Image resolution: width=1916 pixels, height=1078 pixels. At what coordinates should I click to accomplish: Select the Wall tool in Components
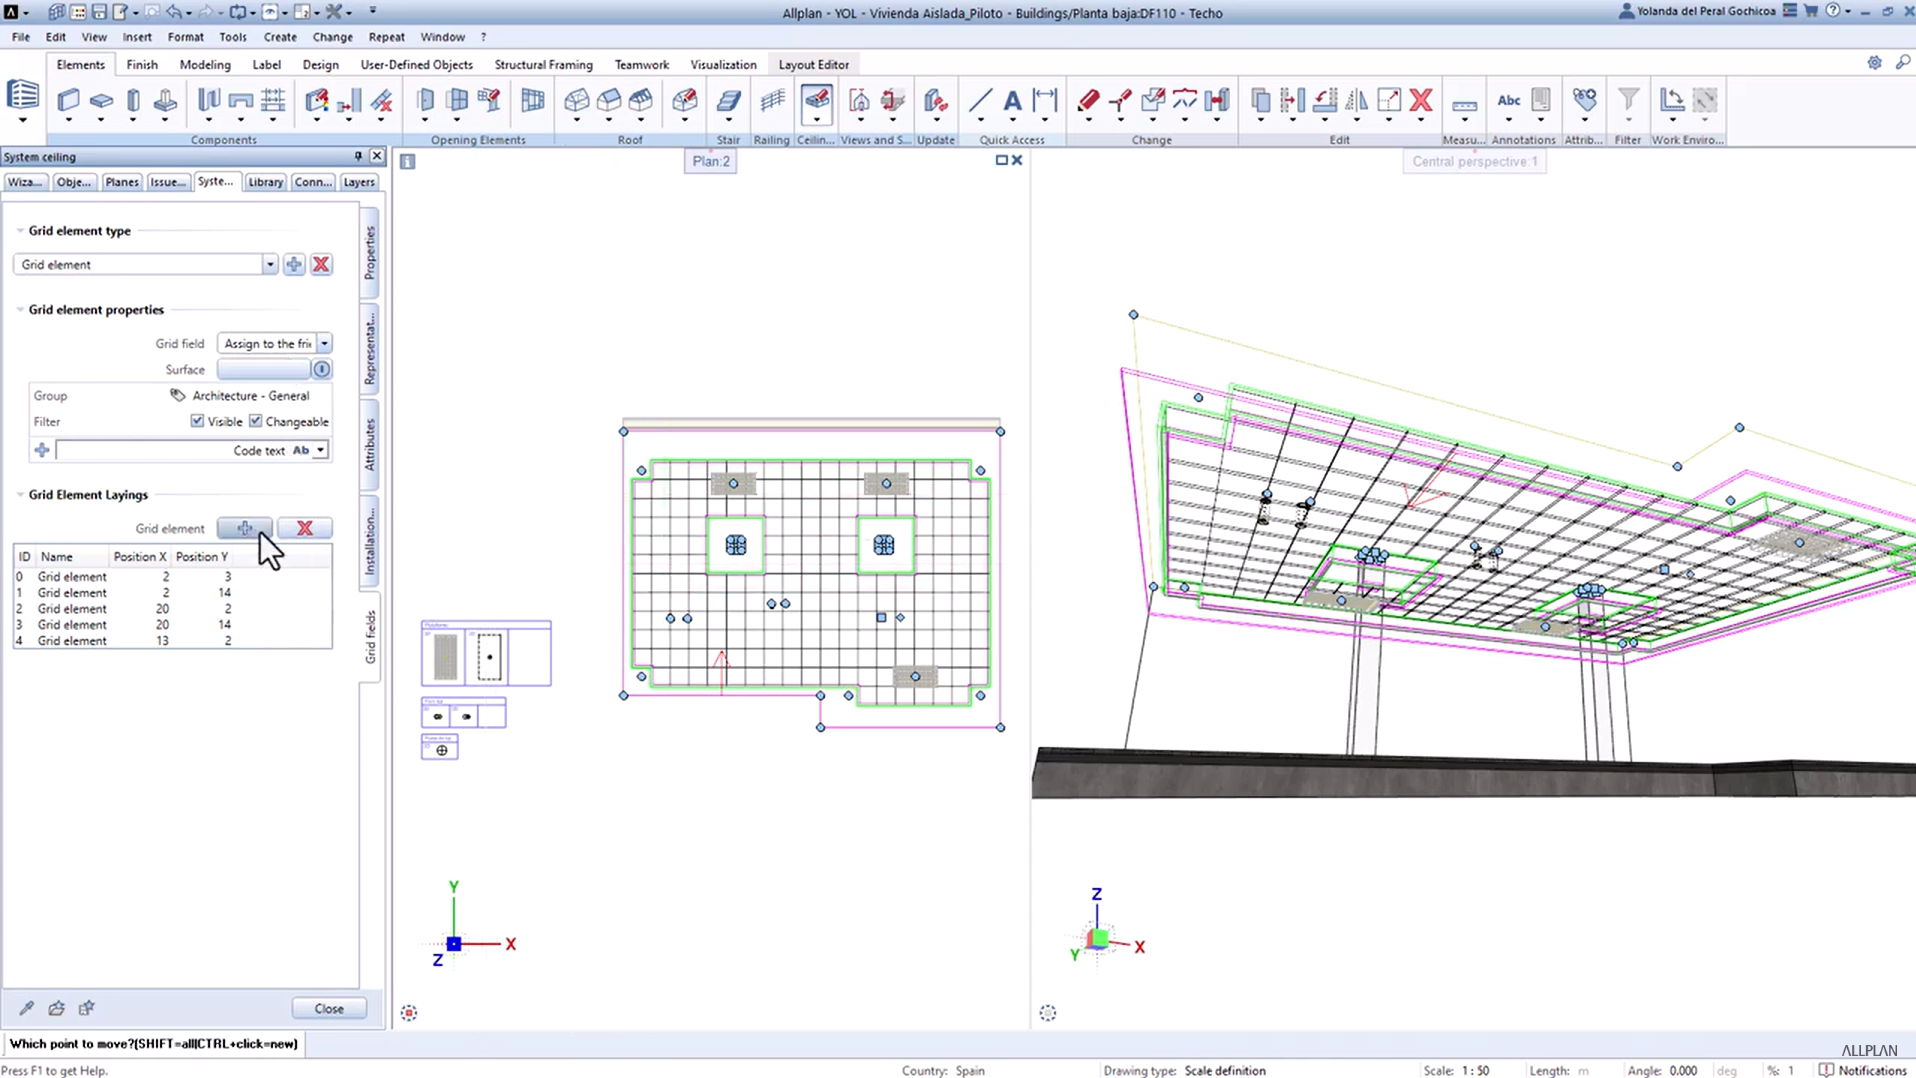tap(68, 100)
